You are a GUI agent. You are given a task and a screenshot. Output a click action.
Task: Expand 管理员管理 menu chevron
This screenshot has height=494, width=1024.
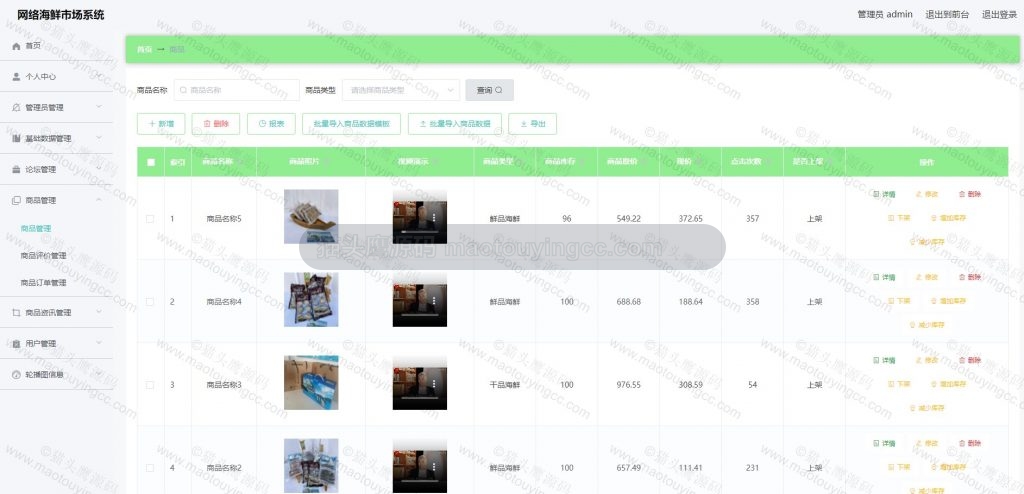click(x=99, y=107)
